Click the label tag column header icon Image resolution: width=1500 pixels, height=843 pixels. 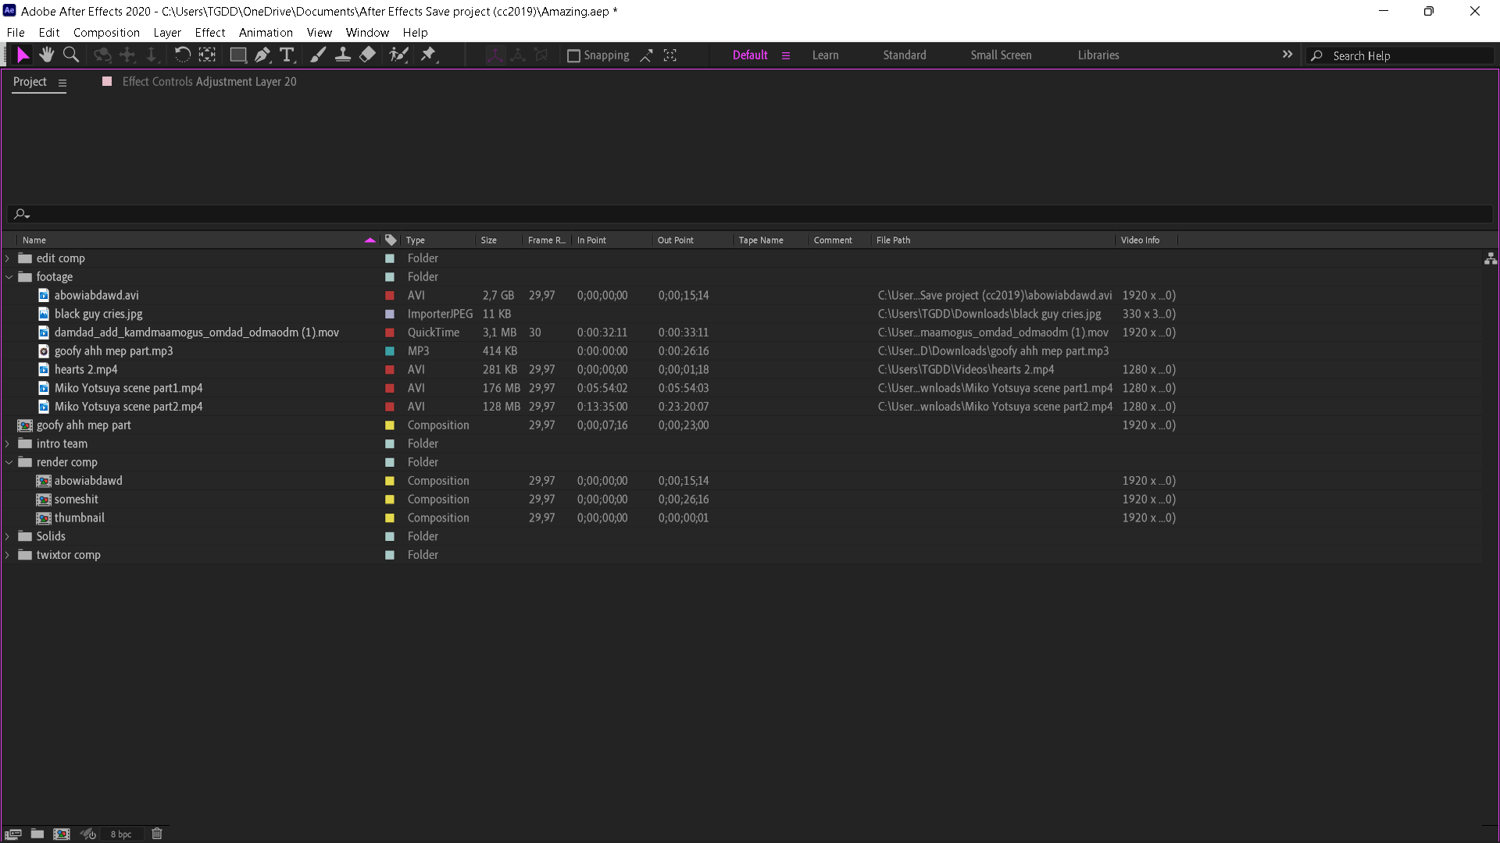pyautogui.click(x=391, y=240)
